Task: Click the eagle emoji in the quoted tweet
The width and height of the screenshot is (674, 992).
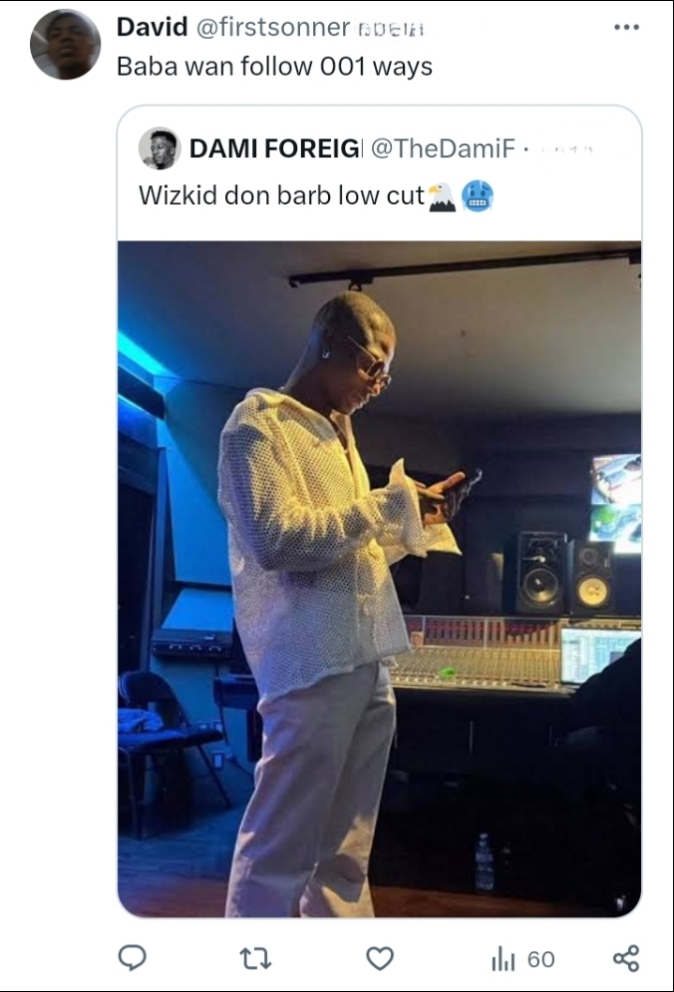Action: pyautogui.click(x=442, y=197)
